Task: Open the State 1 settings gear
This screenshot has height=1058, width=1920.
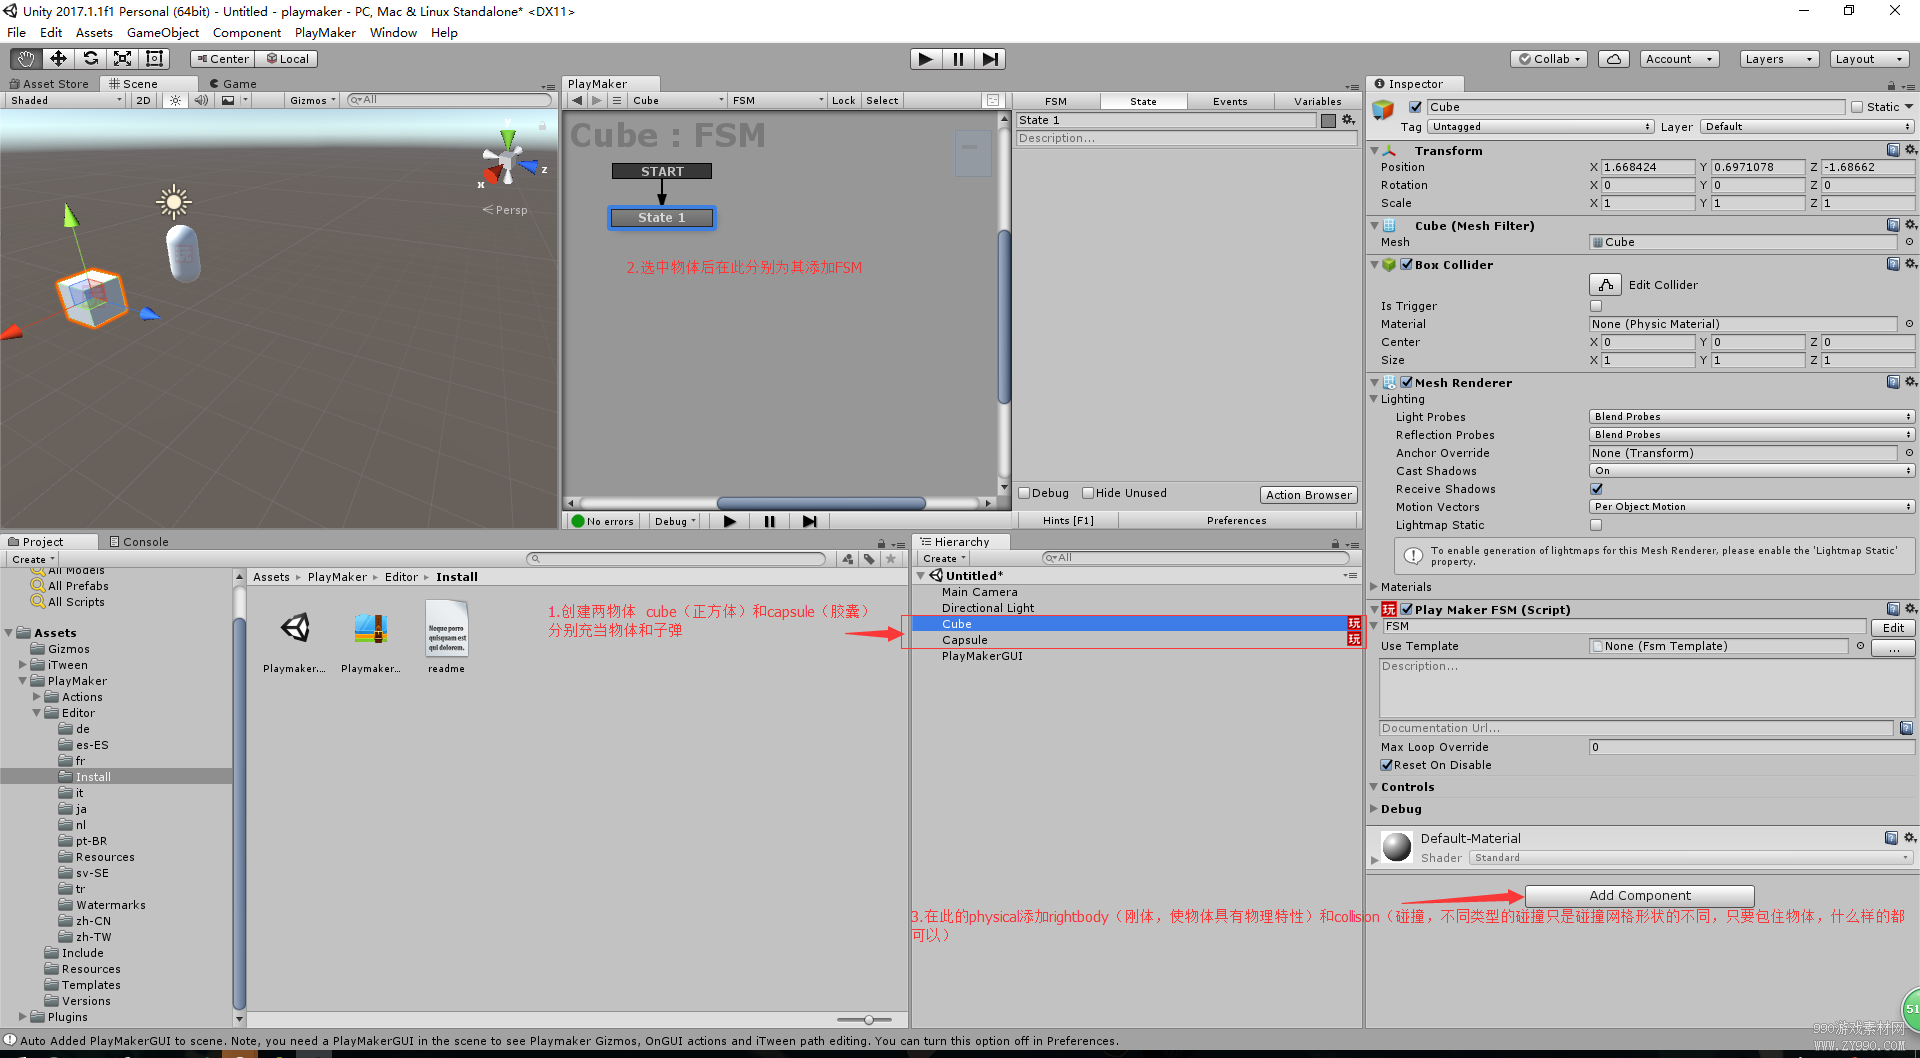Action: (x=1348, y=120)
